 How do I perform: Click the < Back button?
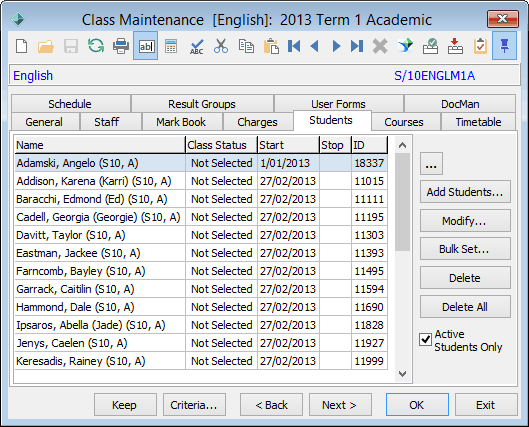[x=271, y=405]
